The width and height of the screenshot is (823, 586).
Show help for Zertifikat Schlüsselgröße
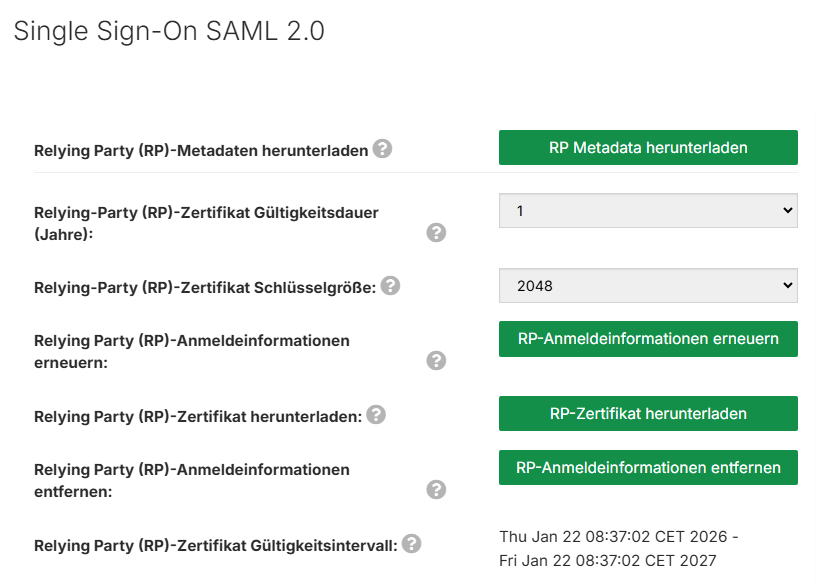[390, 286]
